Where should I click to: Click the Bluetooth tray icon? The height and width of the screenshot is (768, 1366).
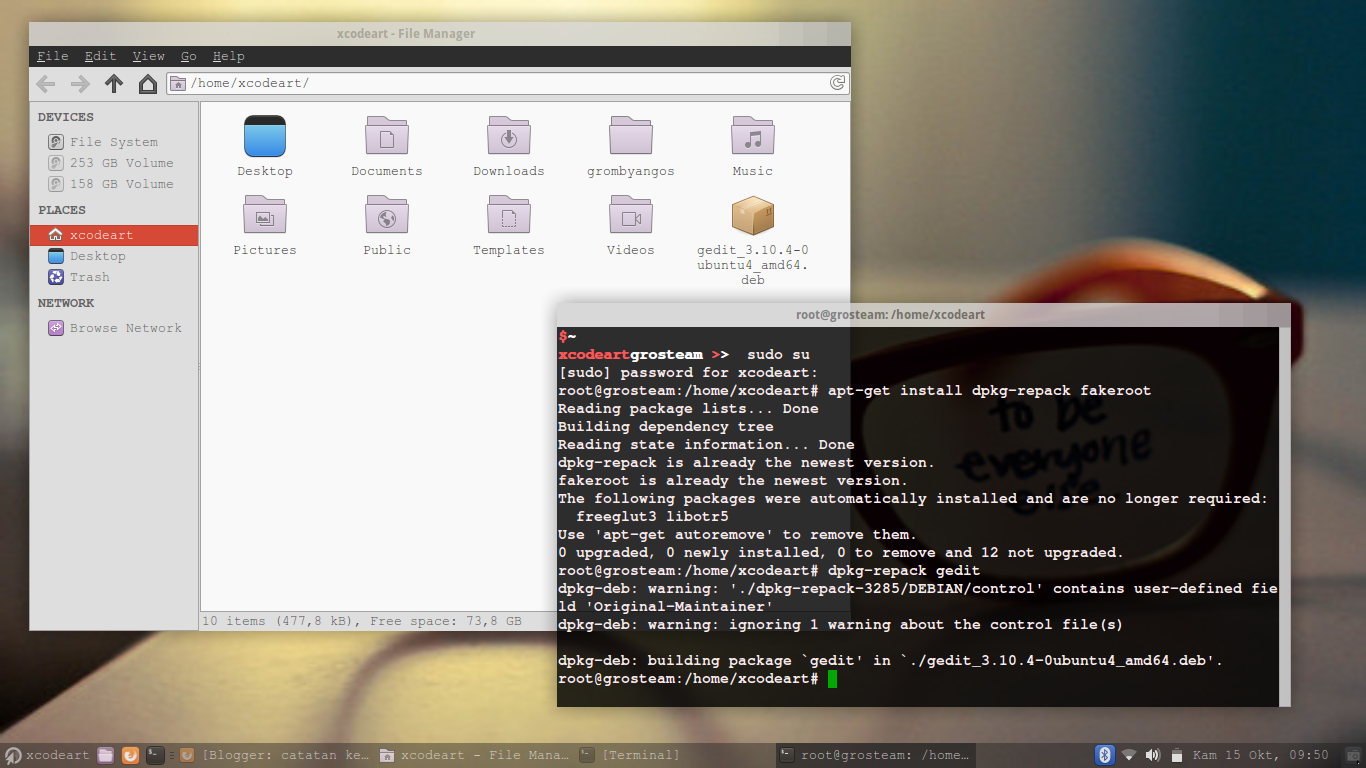point(1105,755)
